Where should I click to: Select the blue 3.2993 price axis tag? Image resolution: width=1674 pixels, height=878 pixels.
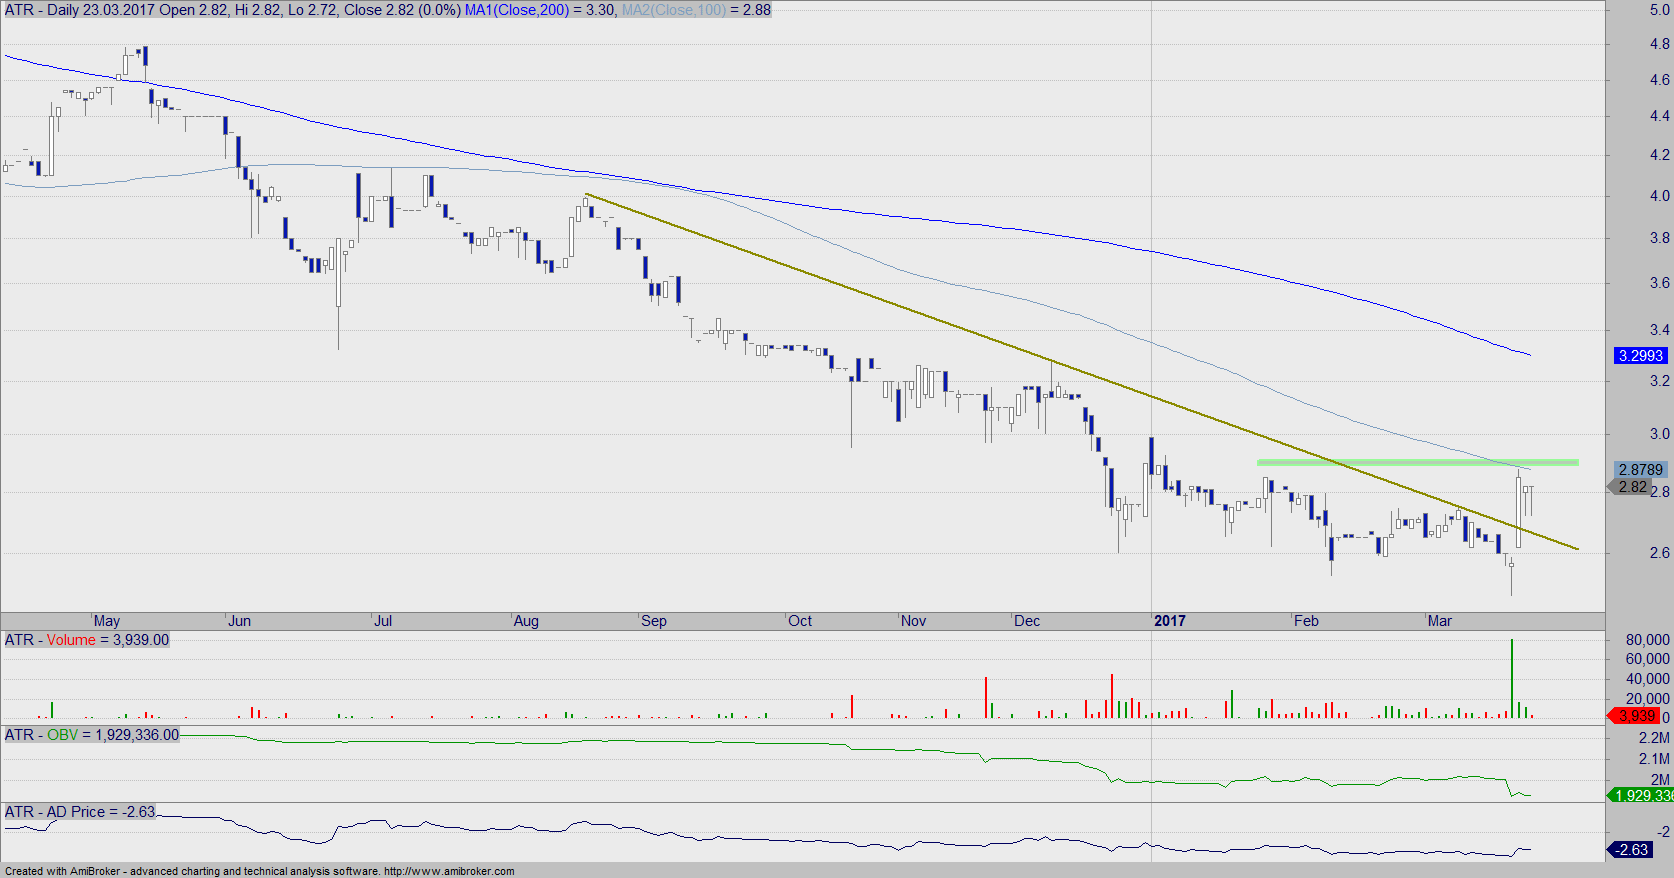click(1640, 355)
